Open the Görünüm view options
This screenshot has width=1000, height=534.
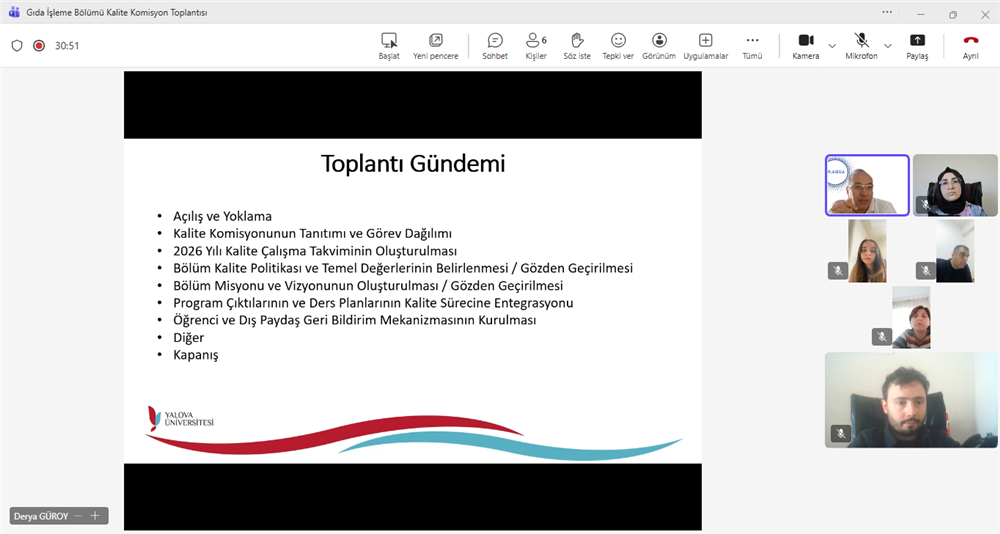tap(660, 45)
